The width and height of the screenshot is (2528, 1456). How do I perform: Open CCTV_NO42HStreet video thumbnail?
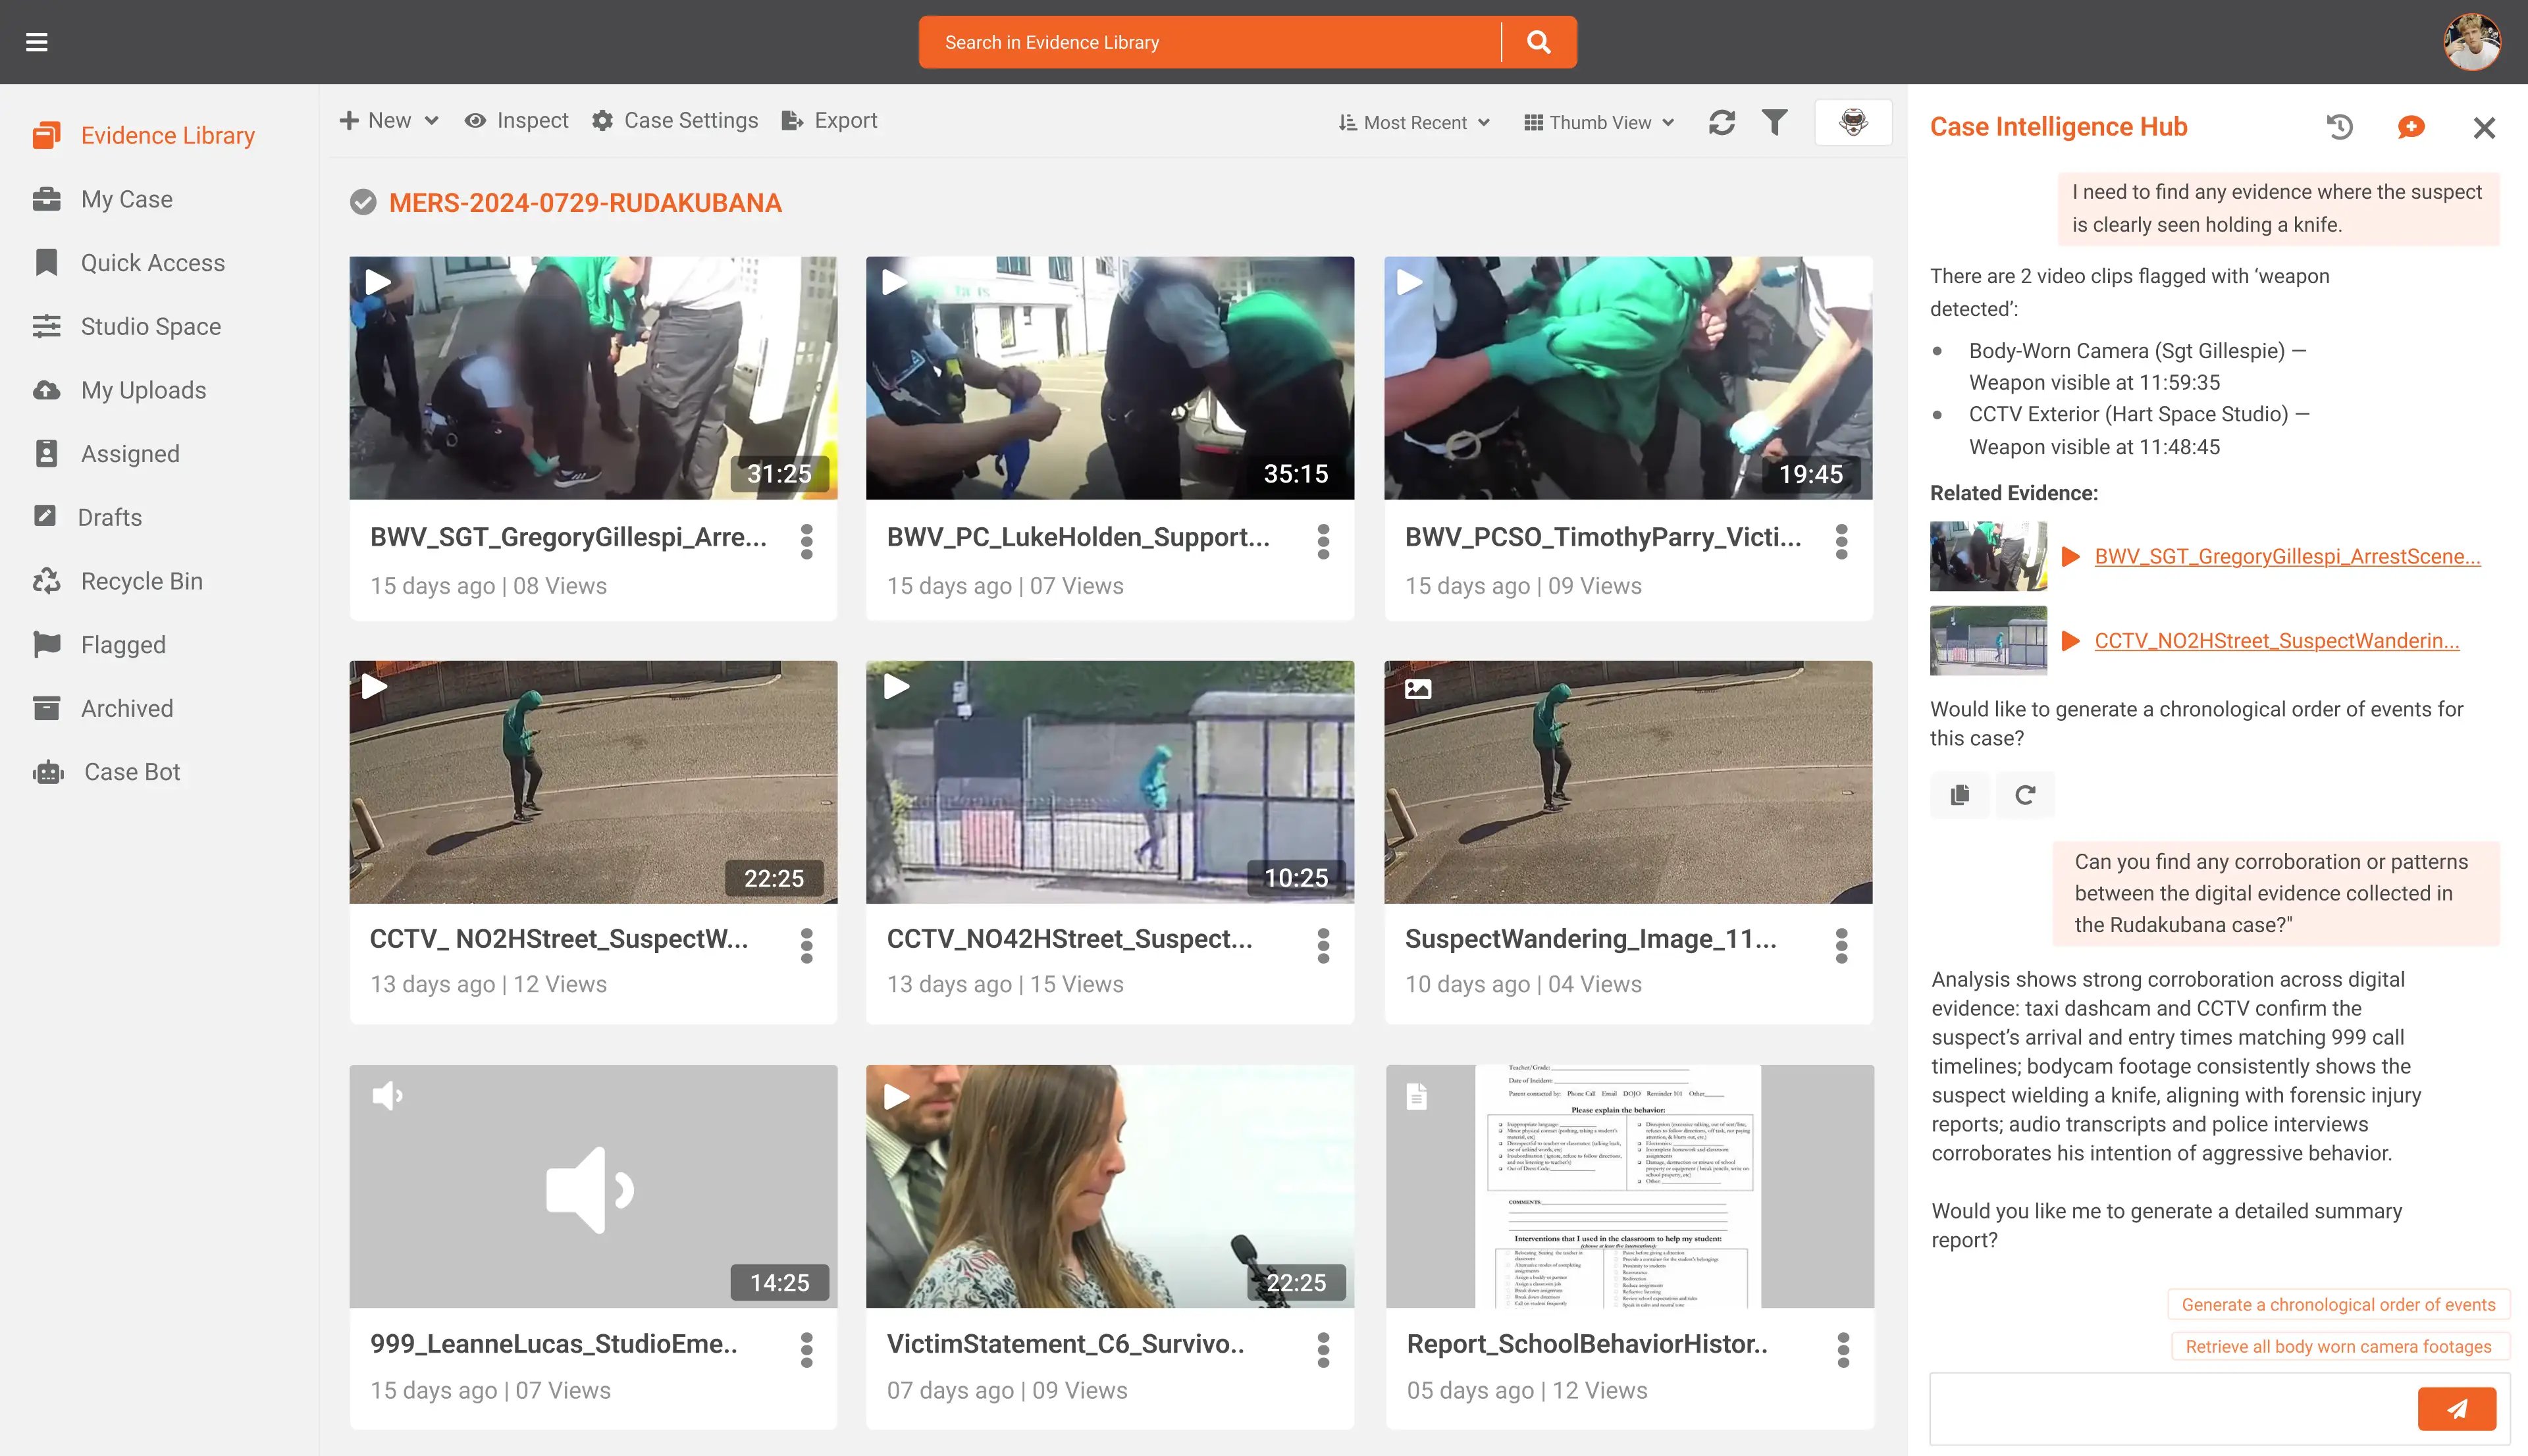[1110, 782]
